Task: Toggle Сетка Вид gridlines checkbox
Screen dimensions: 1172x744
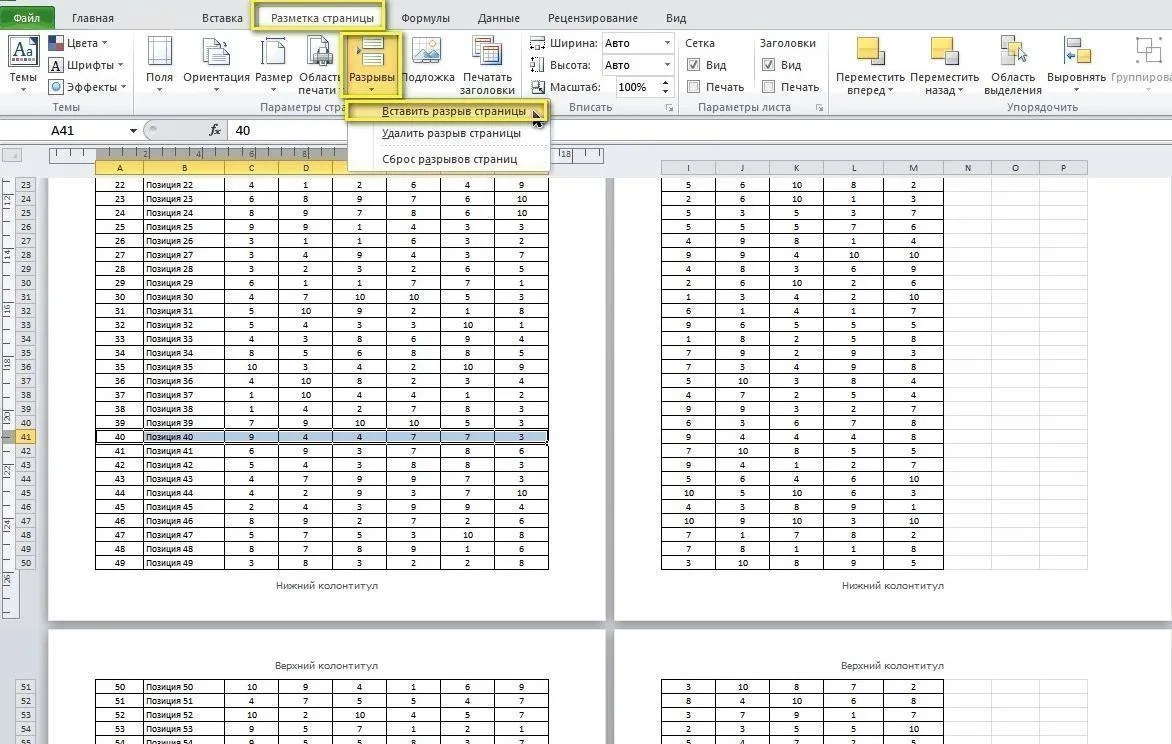Action: 694,65
